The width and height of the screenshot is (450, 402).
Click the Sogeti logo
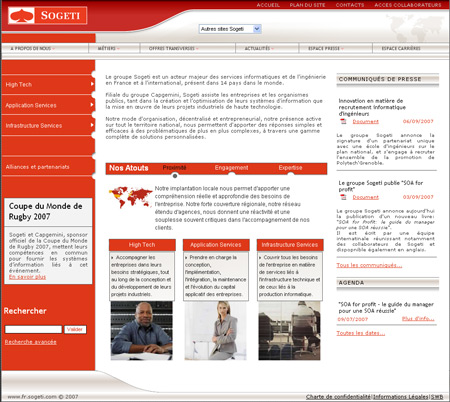point(48,15)
